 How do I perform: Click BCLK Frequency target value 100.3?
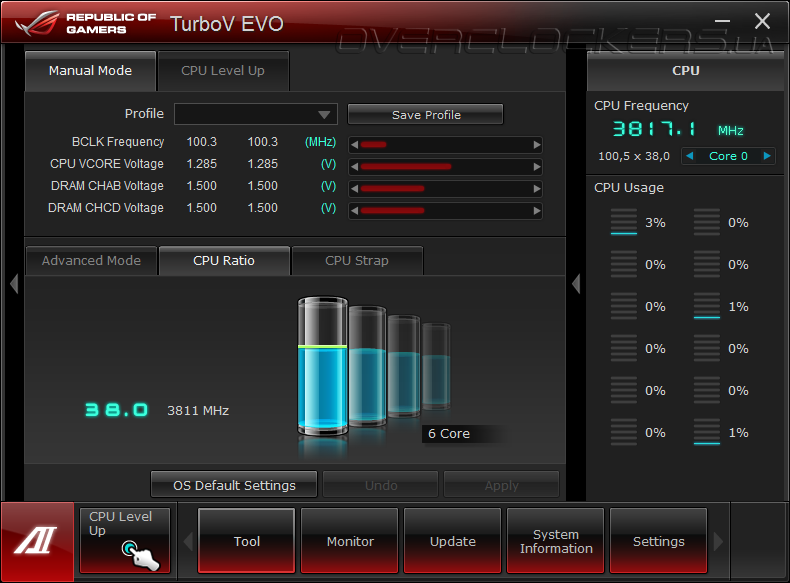(262, 142)
